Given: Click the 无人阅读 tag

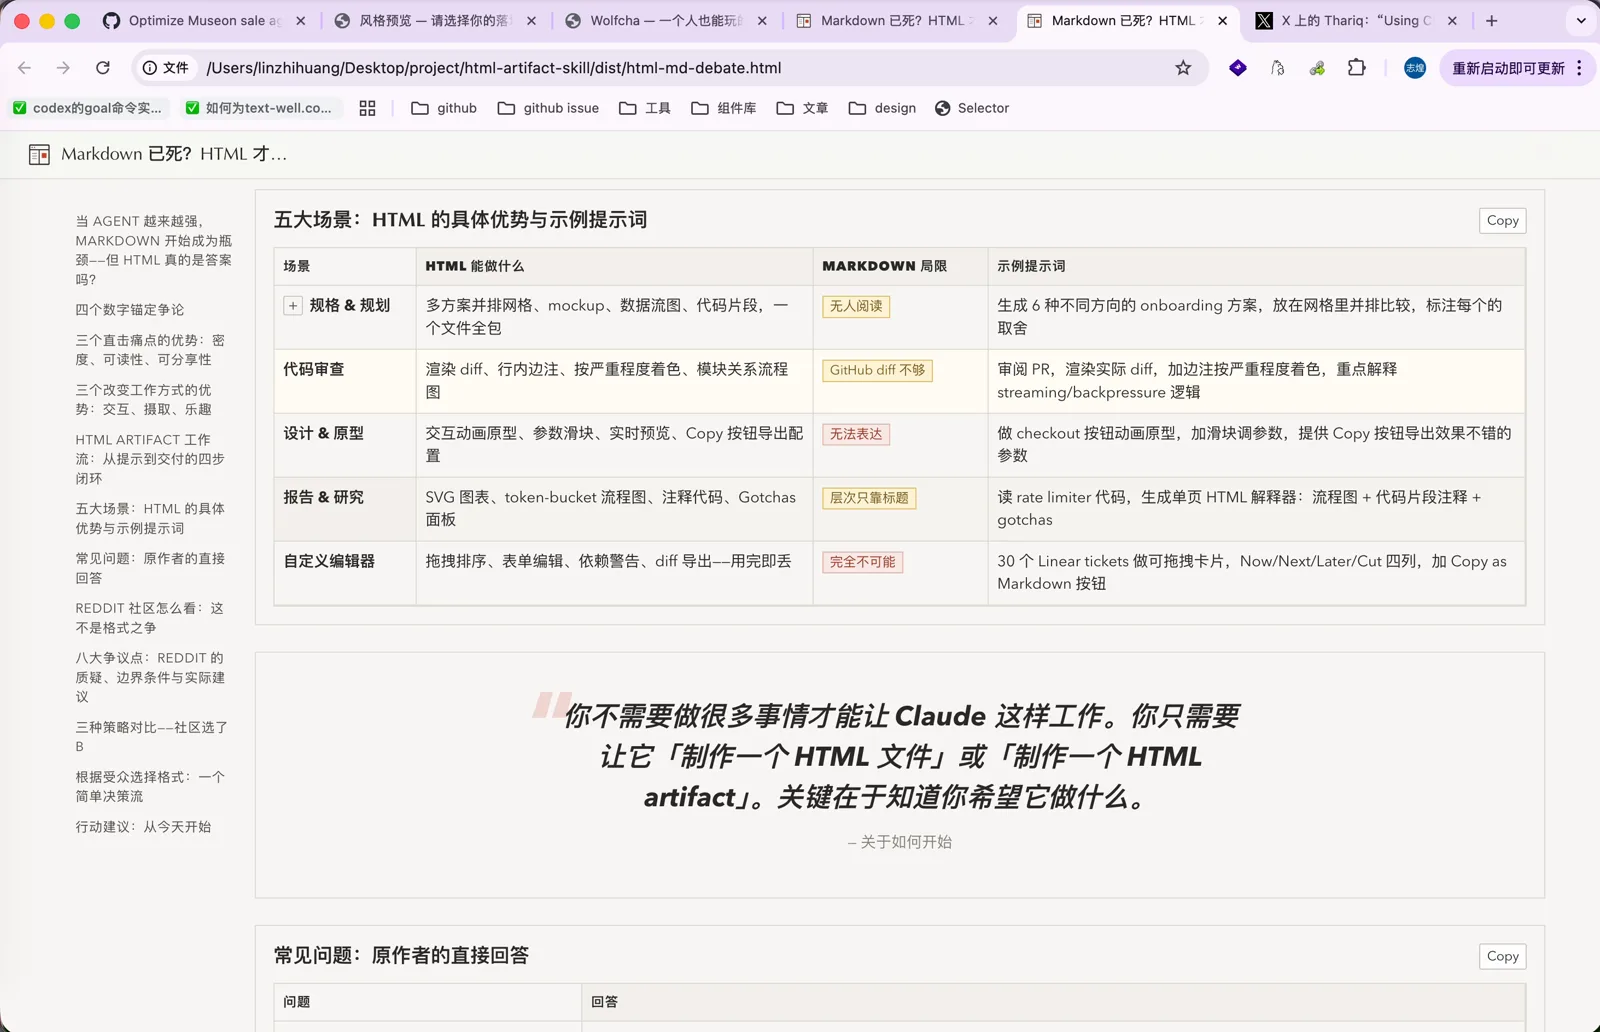Looking at the screenshot, I should [856, 306].
